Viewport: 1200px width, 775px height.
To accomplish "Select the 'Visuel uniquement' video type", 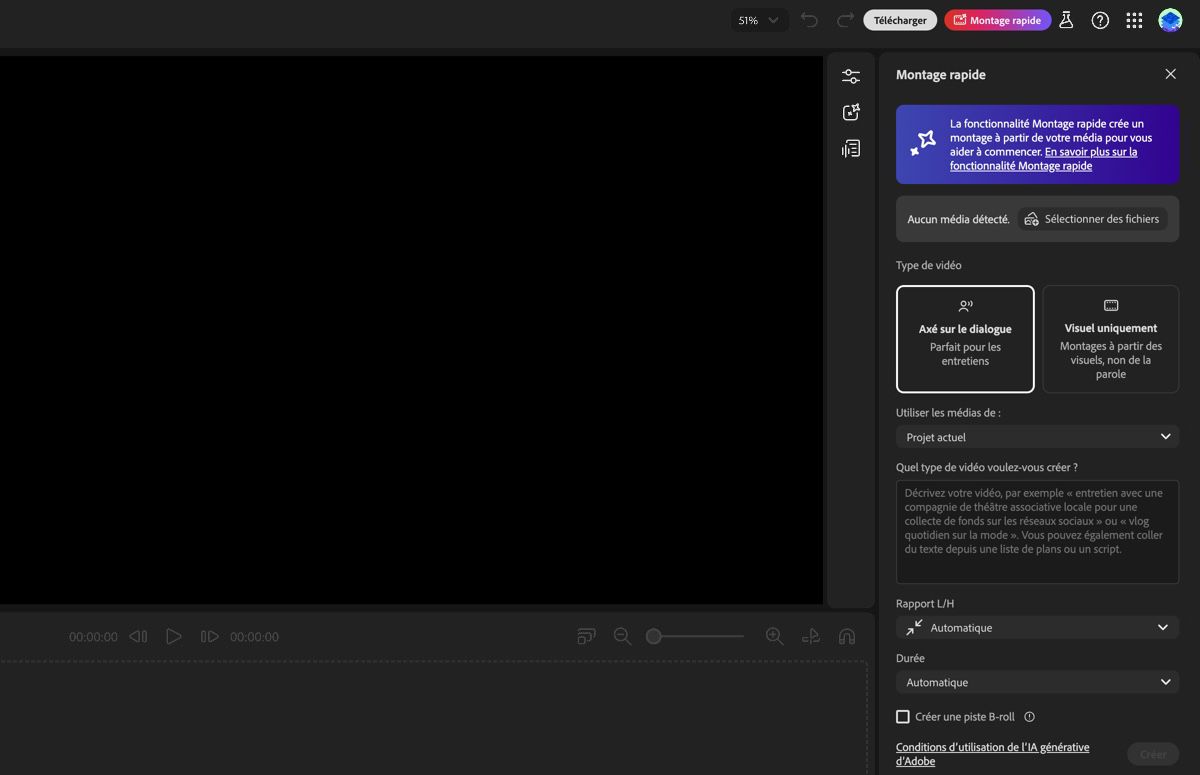I will tap(1111, 339).
